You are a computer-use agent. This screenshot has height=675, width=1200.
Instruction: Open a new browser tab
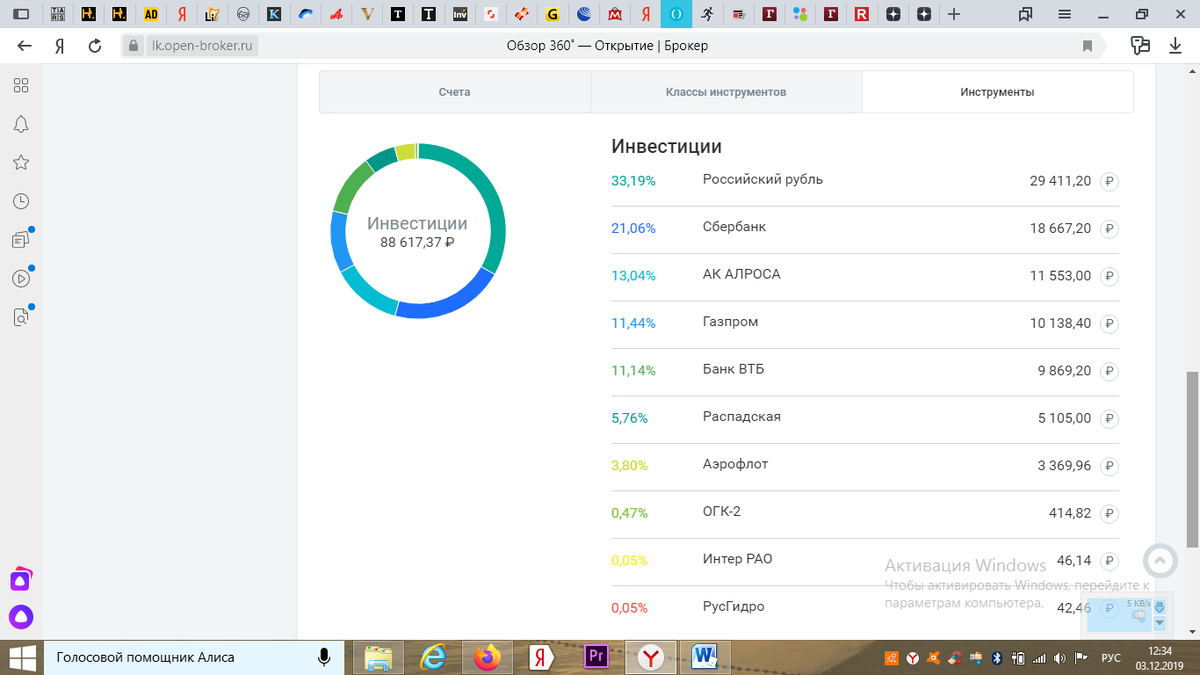954,15
